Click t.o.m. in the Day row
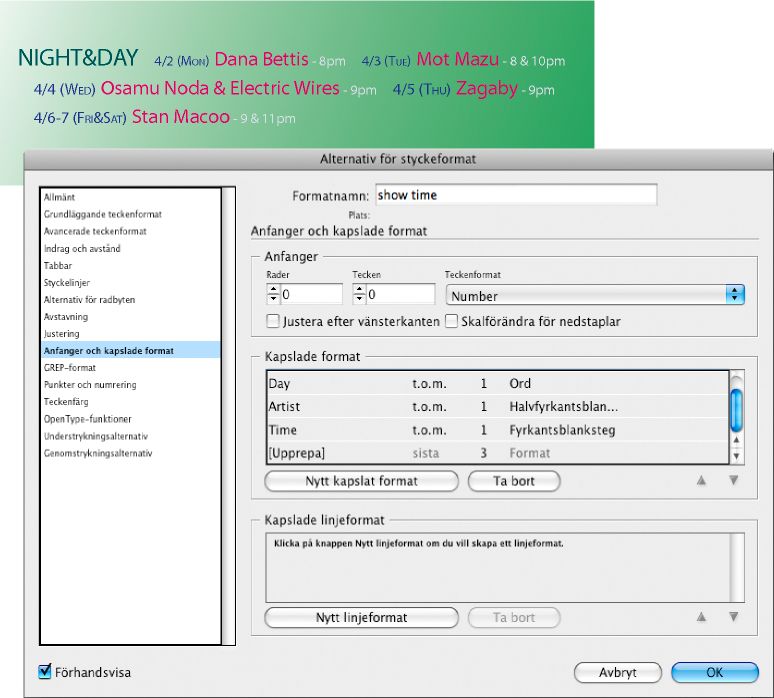 (429, 384)
